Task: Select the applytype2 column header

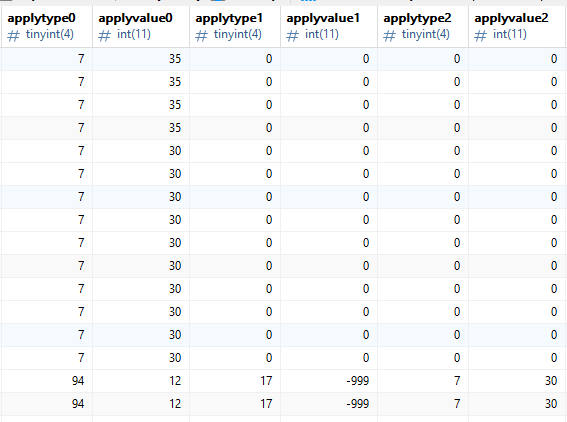Action: click(423, 26)
